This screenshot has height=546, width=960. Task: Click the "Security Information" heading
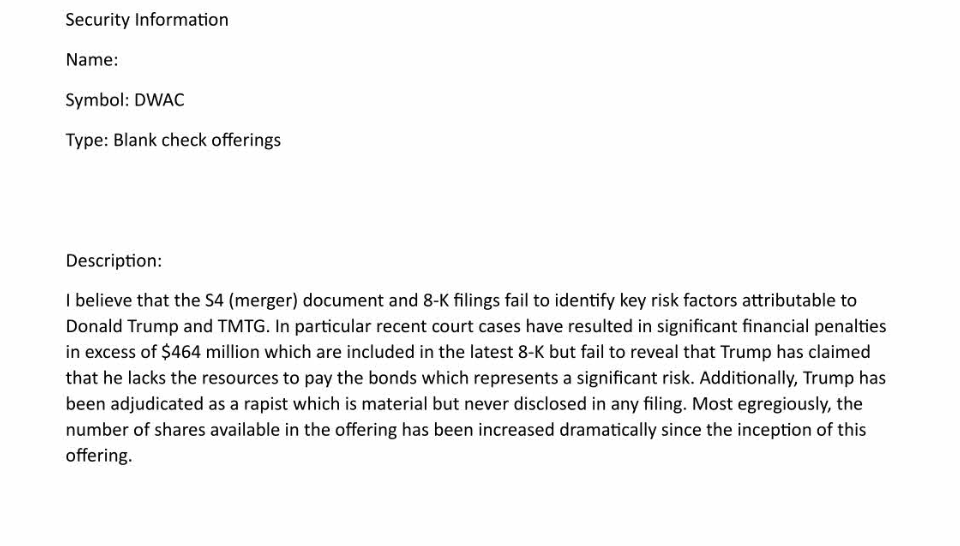pyautogui.click(x=147, y=20)
